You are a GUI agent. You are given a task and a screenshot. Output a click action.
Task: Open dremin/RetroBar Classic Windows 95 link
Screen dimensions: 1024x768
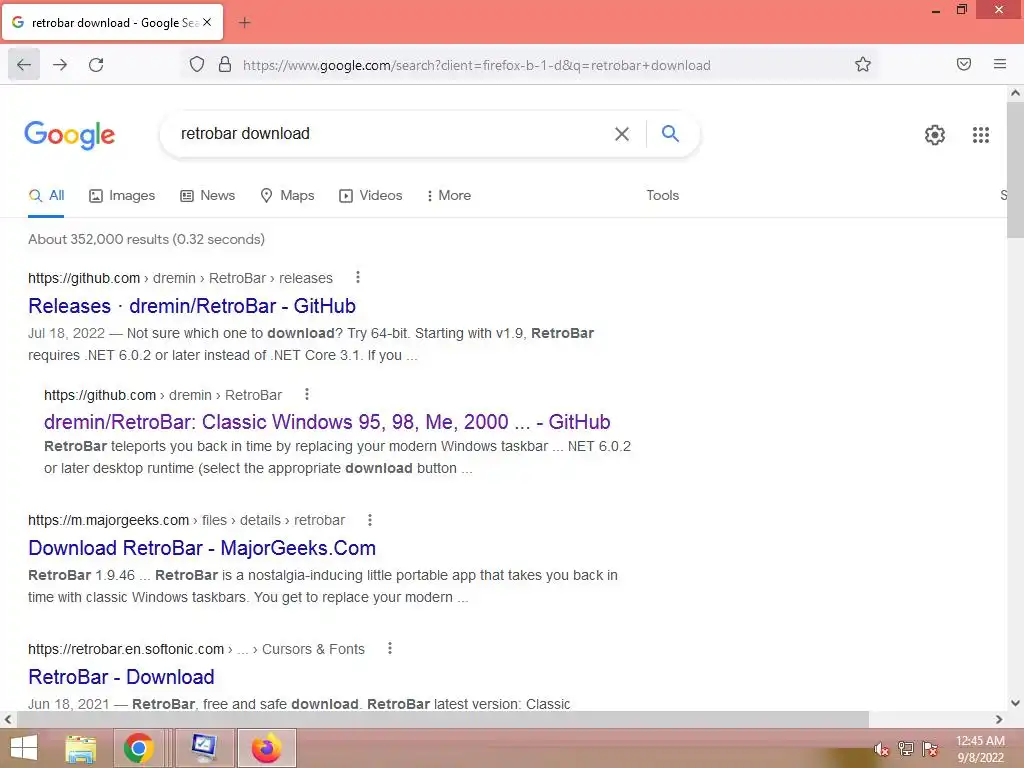(327, 422)
